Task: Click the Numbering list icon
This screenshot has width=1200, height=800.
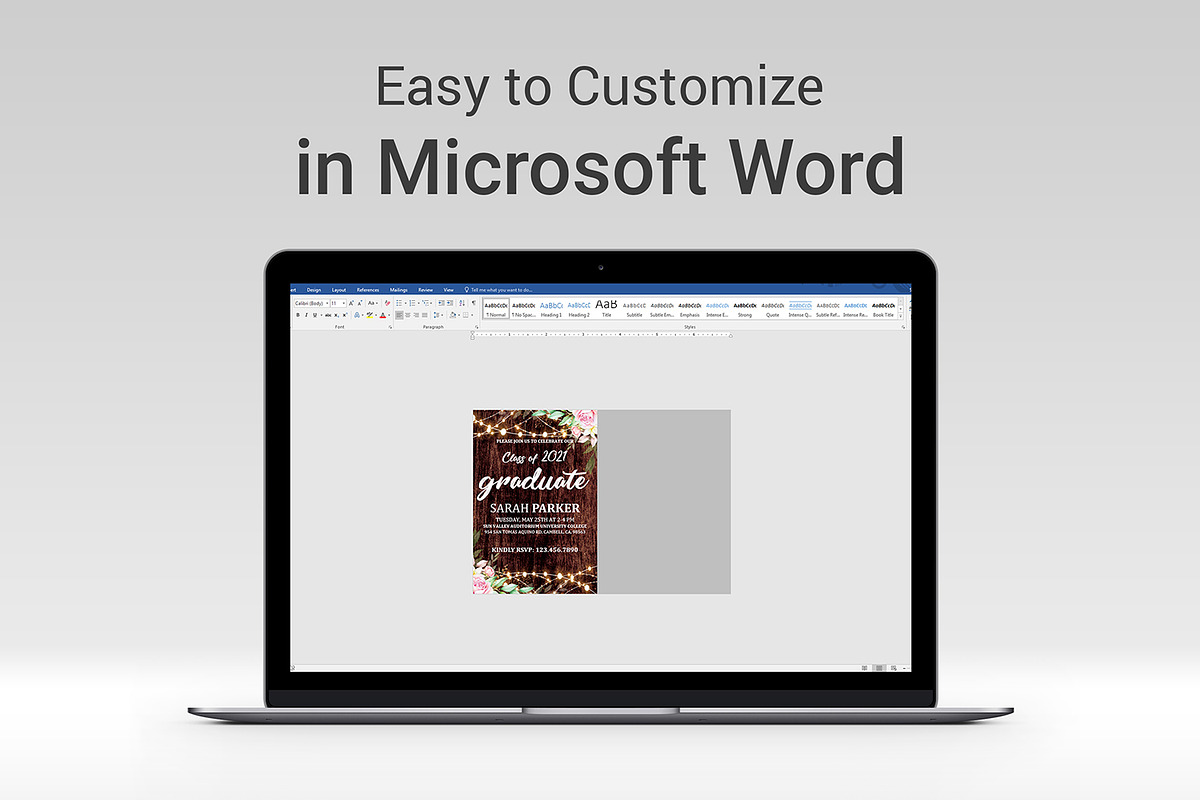Action: (412, 303)
